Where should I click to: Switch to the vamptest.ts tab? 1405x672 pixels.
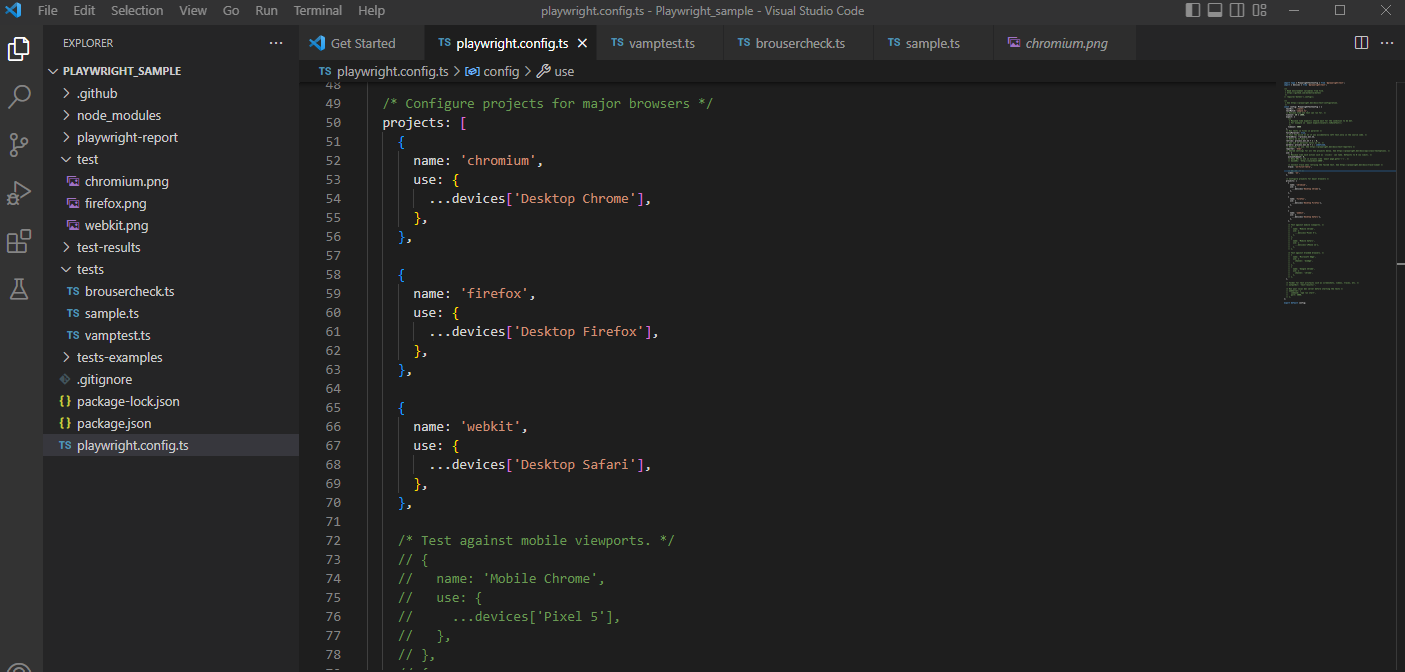click(661, 43)
